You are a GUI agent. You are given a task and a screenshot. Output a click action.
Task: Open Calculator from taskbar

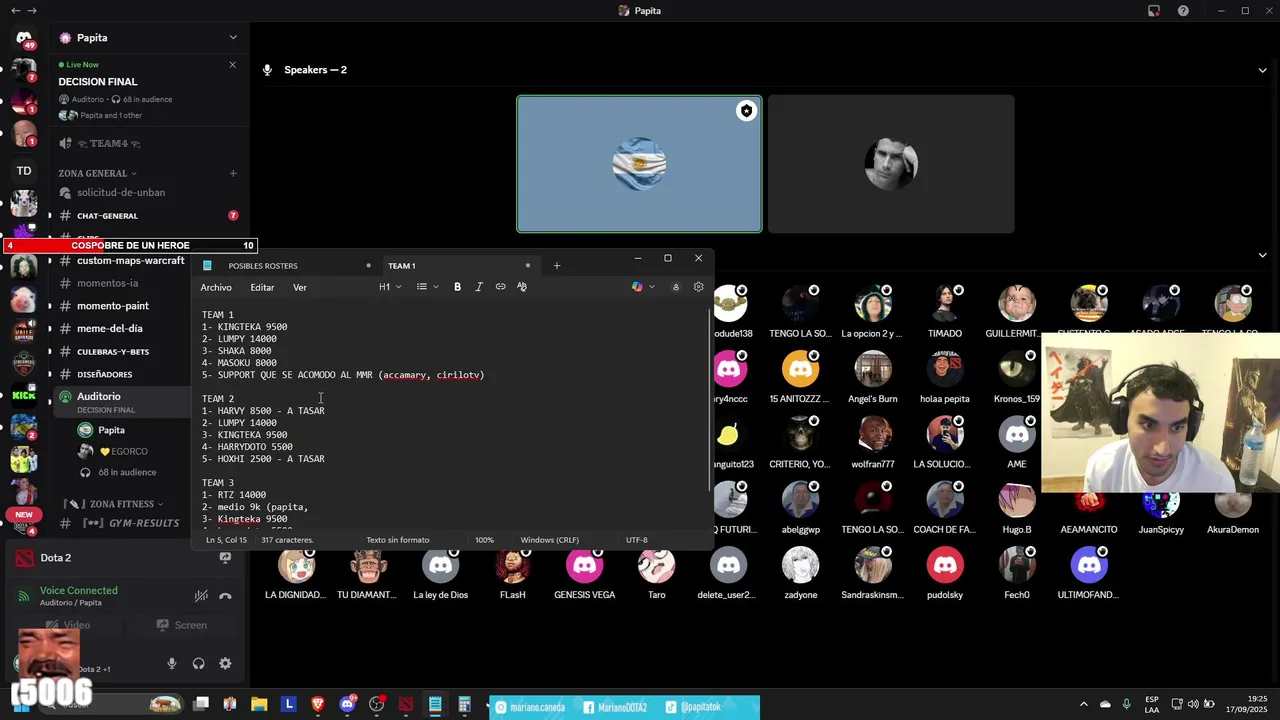click(464, 704)
